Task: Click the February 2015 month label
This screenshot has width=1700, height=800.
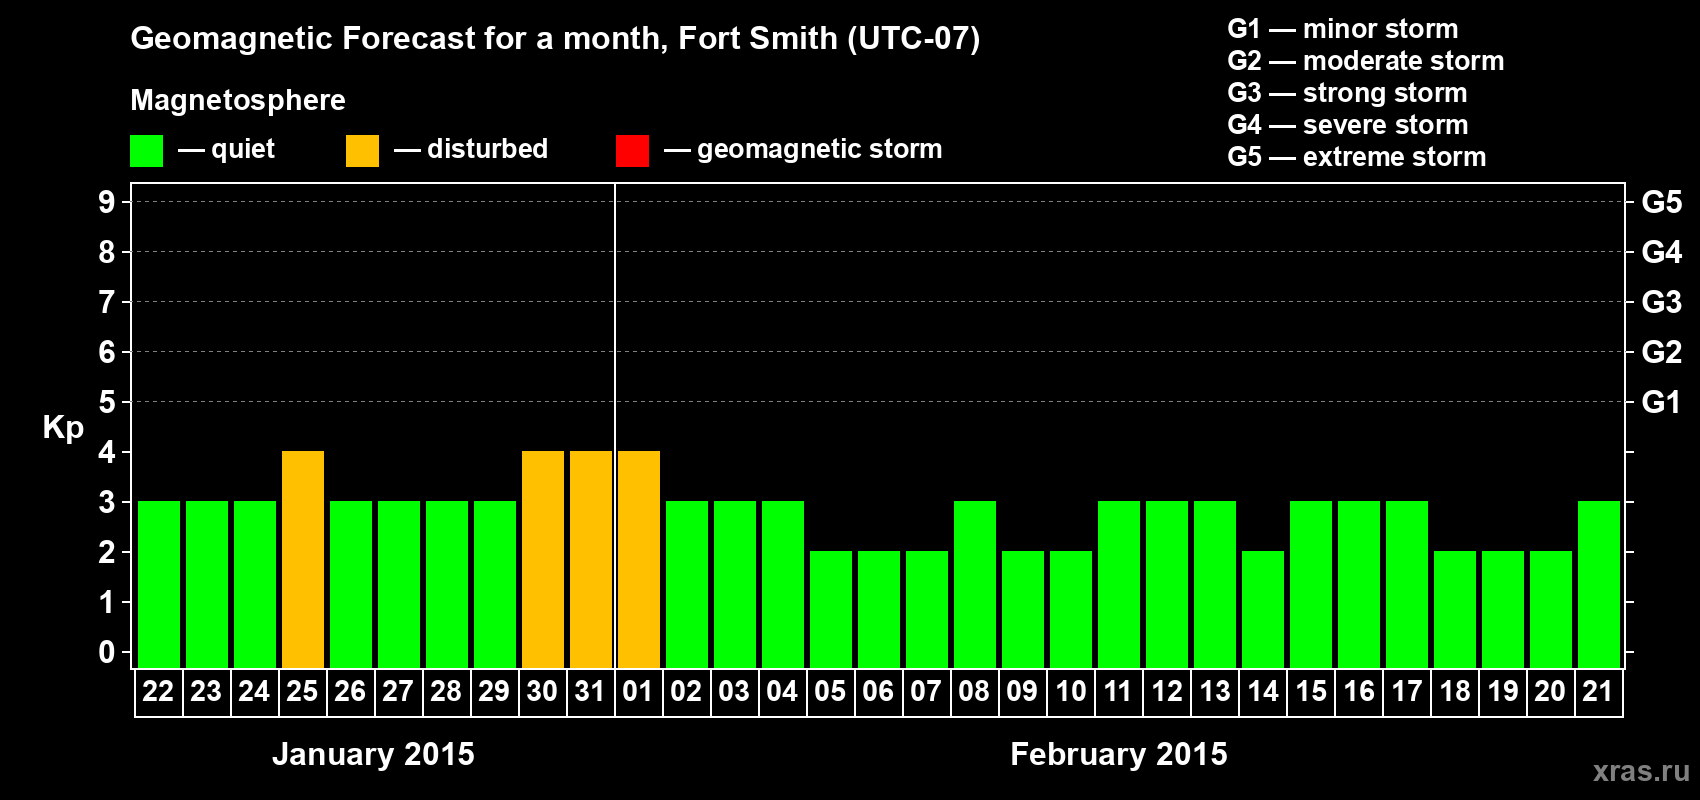Action: (1119, 754)
